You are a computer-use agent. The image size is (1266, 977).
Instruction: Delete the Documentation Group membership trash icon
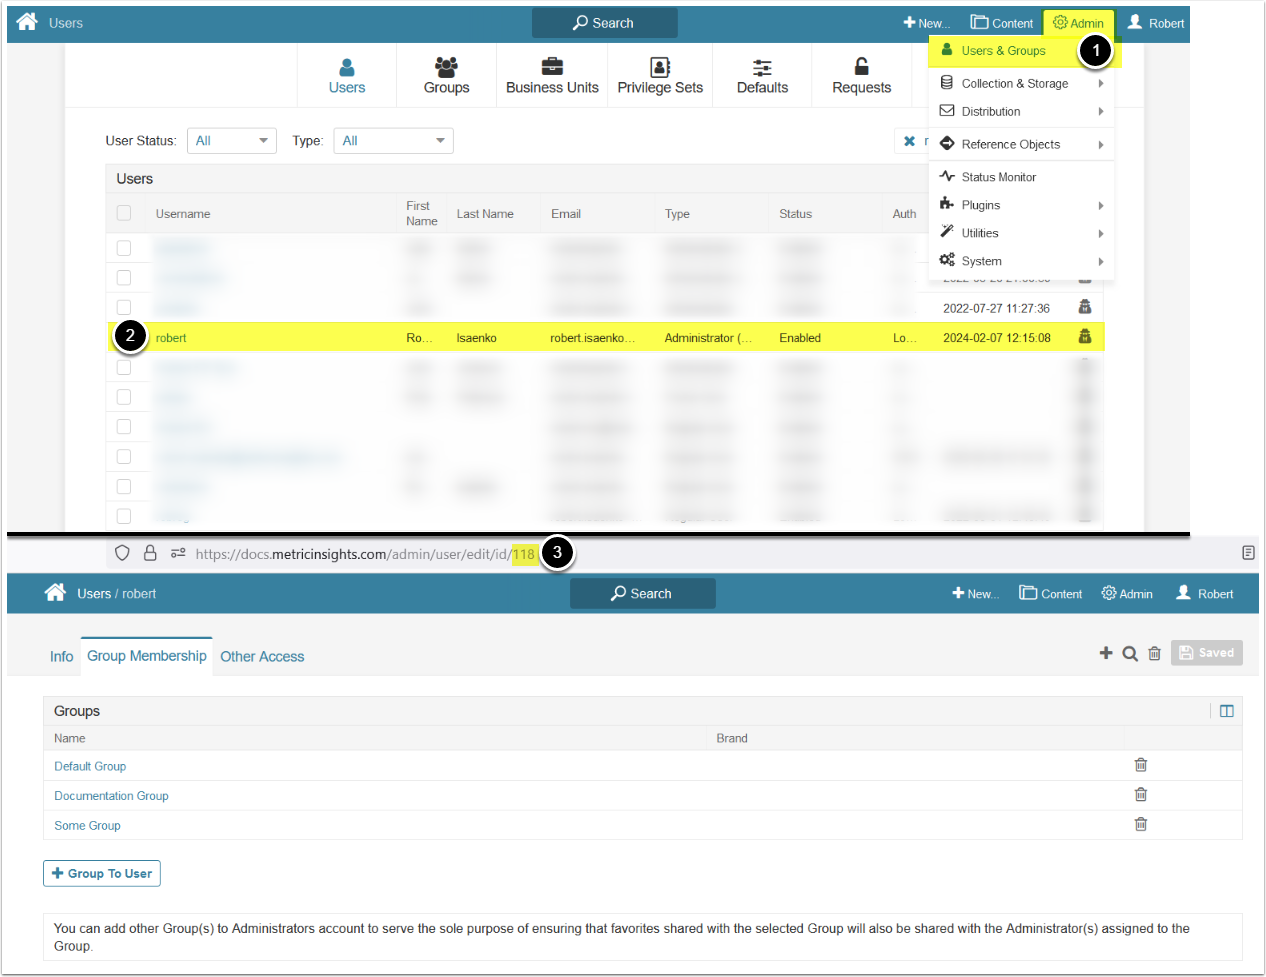tap(1140, 795)
